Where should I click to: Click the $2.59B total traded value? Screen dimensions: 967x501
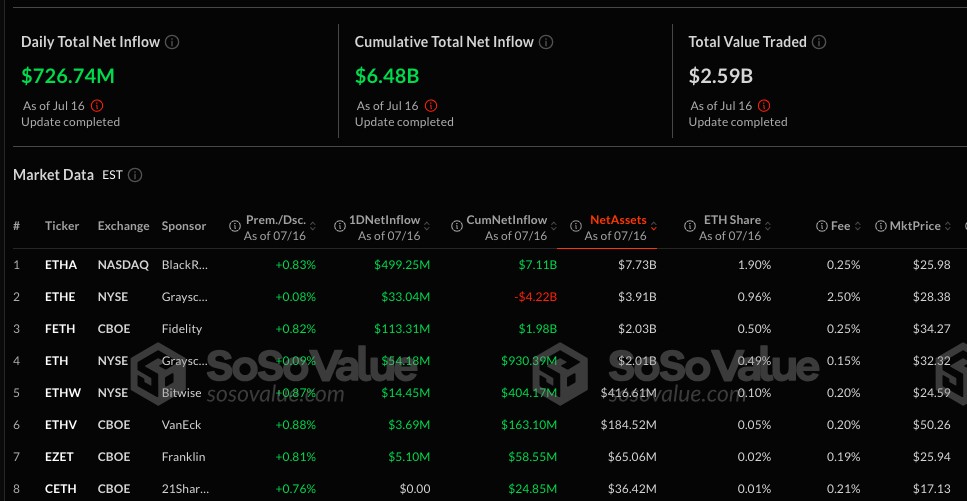(x=721, y=76)
